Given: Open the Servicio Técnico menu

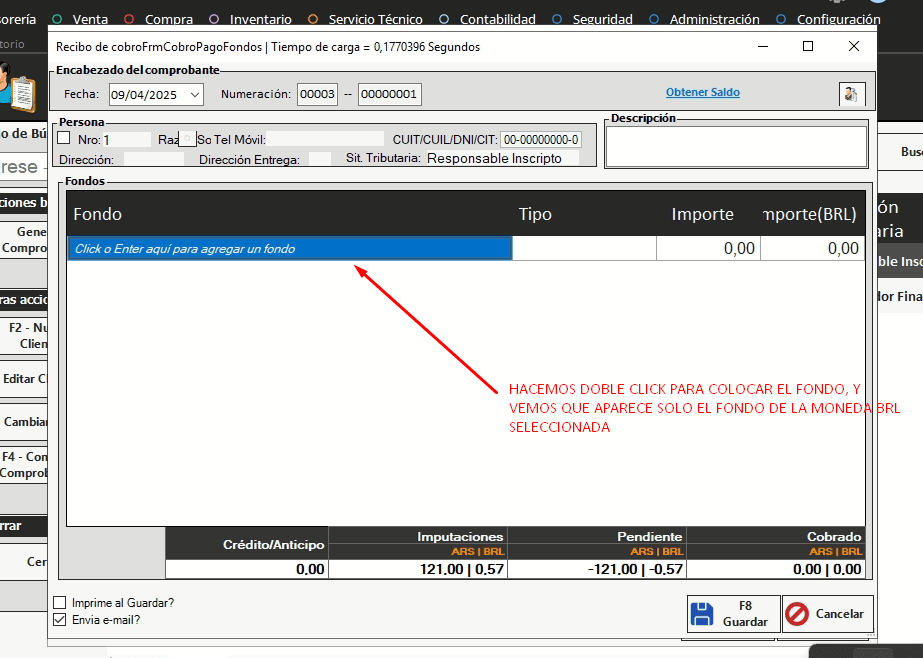Looking at the screenshot, I should [375, 19].
